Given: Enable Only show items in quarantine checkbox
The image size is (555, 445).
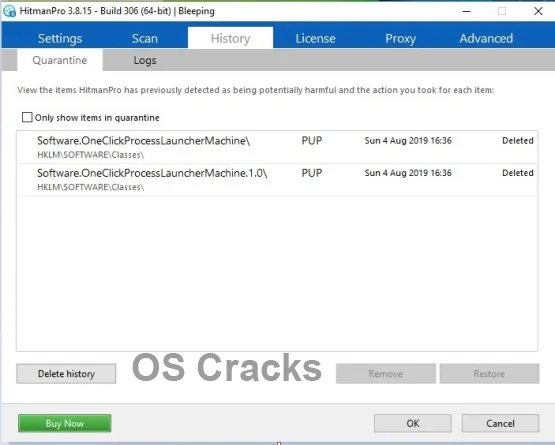Looking at the screenshot, I should coord(27,117).
